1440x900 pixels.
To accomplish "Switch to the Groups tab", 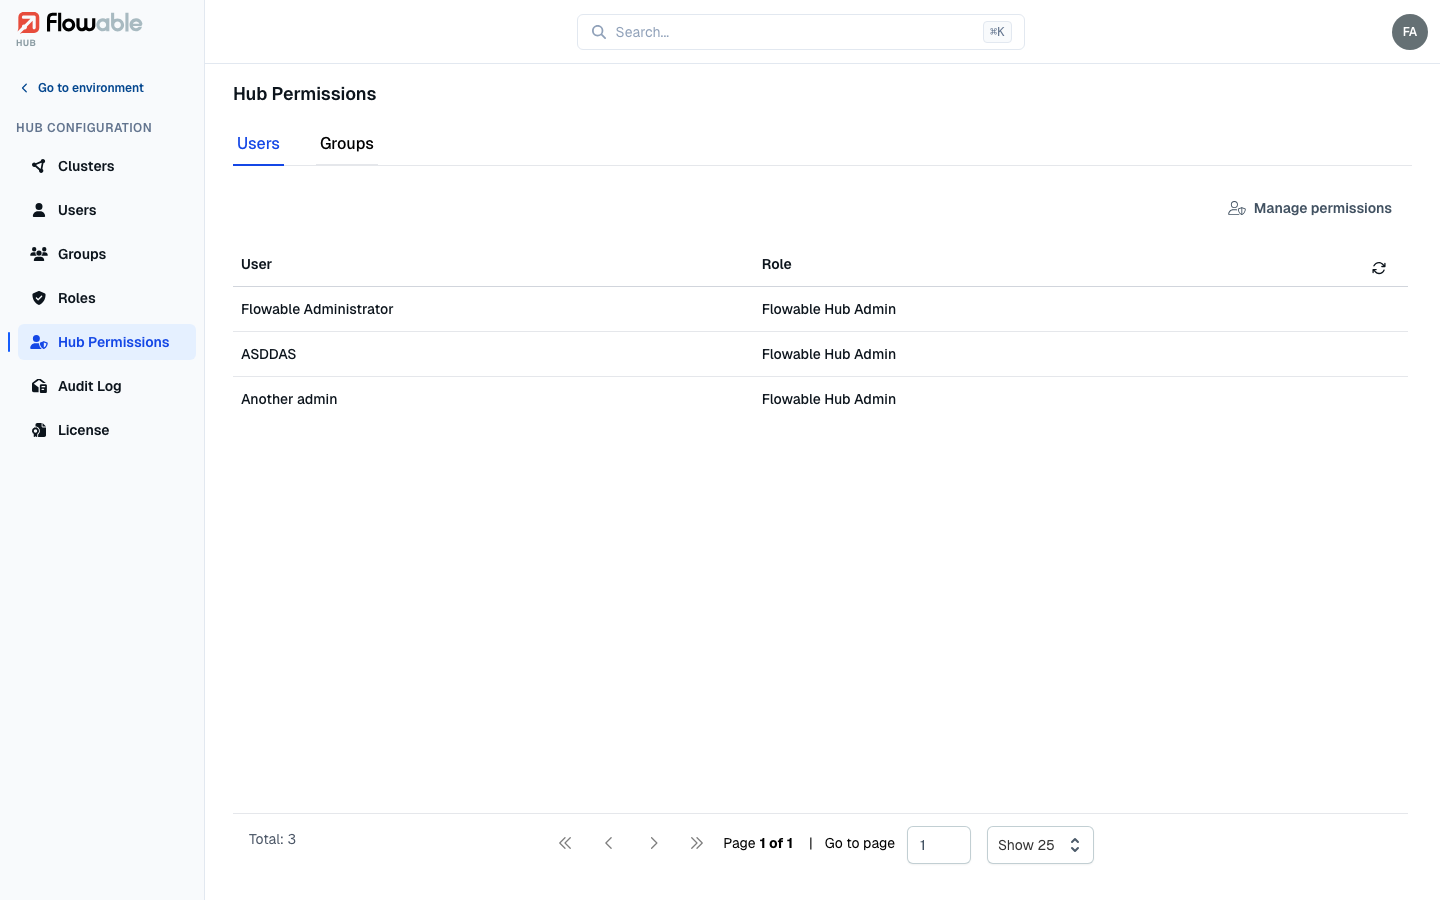I will [347, 144].
